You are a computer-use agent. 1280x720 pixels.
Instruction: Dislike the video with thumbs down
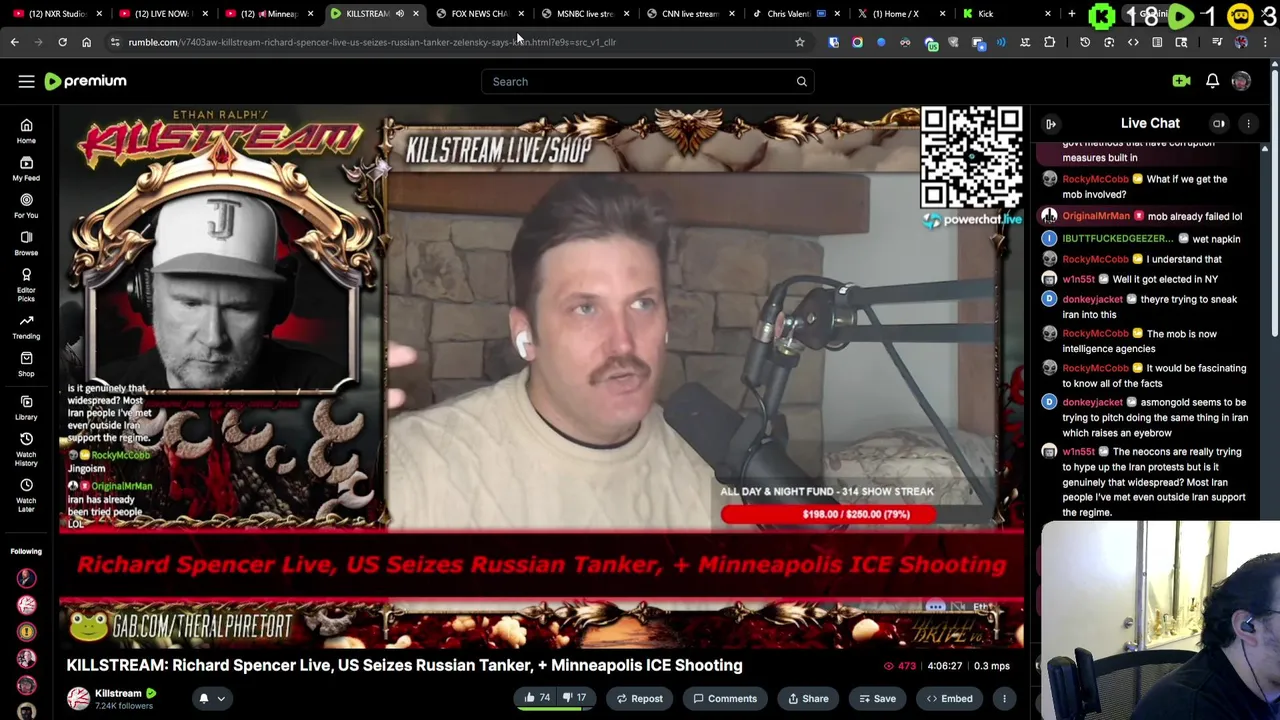click(x=575, y=698)
